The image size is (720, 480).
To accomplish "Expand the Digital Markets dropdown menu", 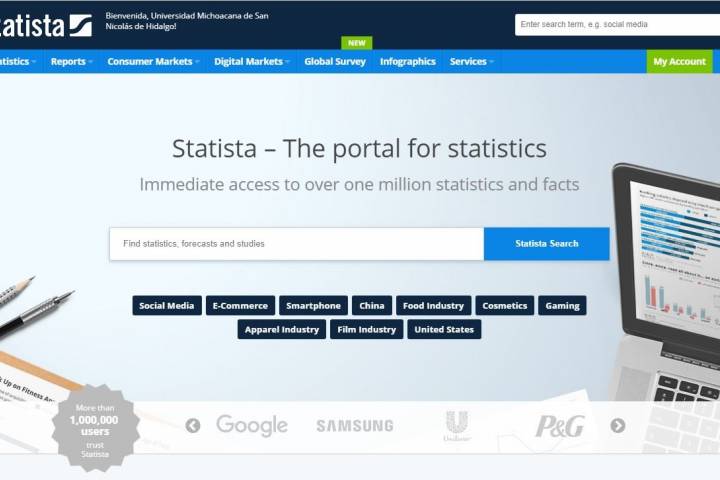I will (x=252, y=62).
